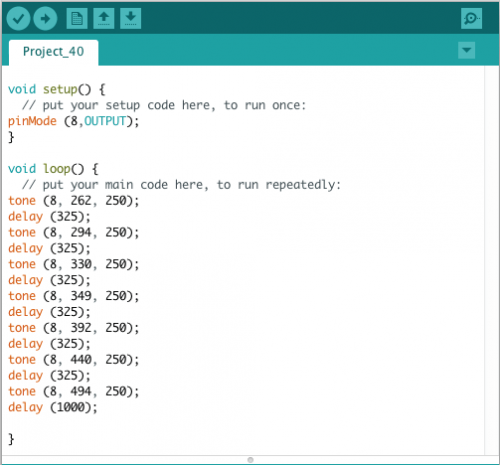Click the void loop() line
The image size is (500, 465).
(x=53, y=169)
